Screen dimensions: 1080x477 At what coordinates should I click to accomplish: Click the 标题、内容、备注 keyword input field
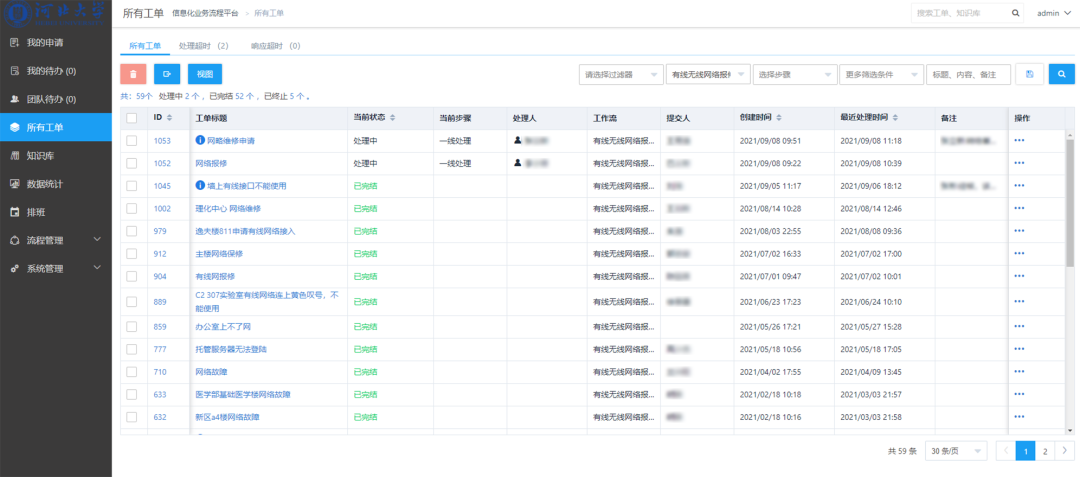(967, 75)
